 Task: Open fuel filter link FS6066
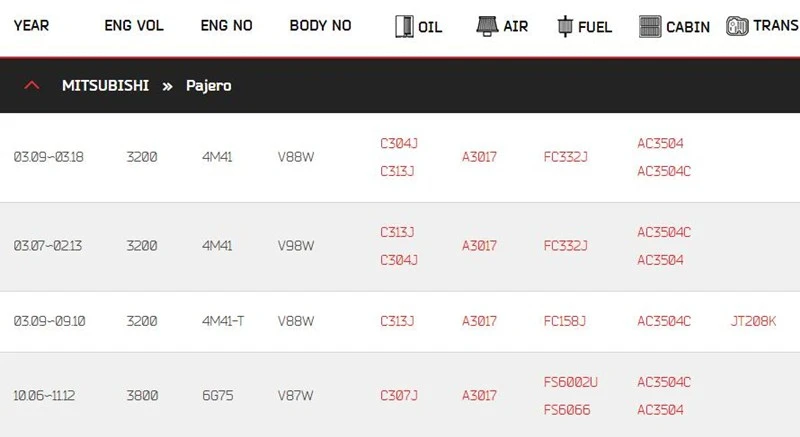567,409
